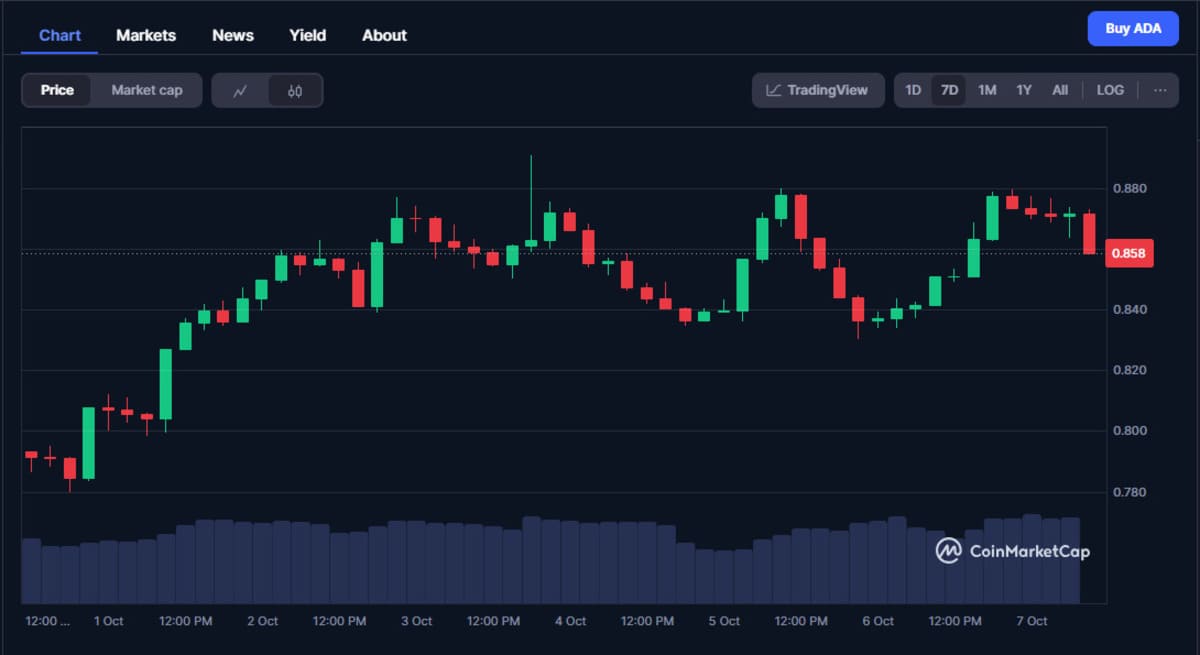Toggle the Market cap view
Viewport: 1200px width, 655px height.
[146, 90]
